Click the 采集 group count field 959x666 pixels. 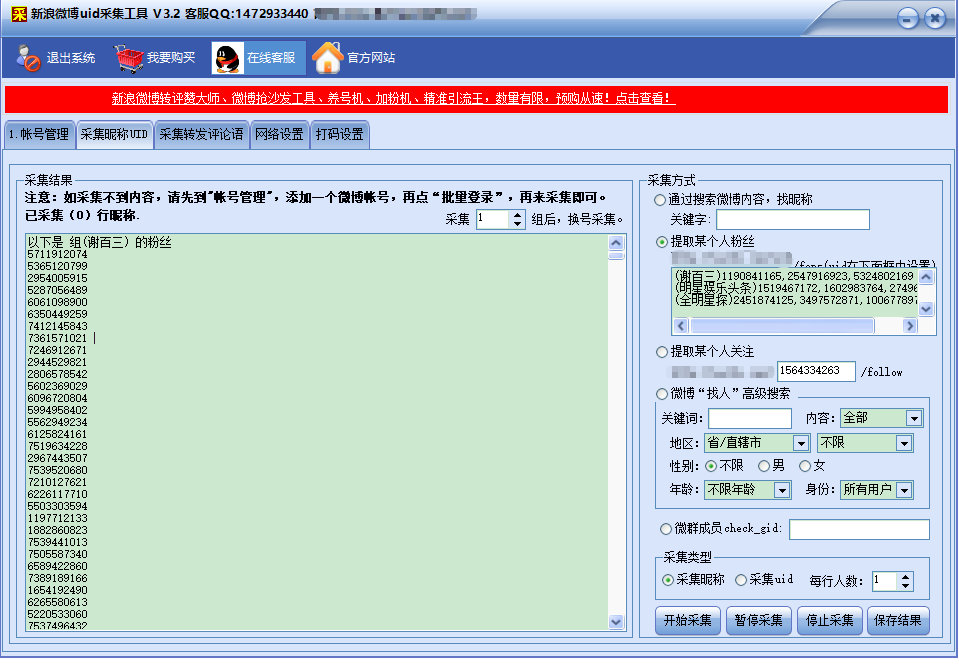[493, 220]
